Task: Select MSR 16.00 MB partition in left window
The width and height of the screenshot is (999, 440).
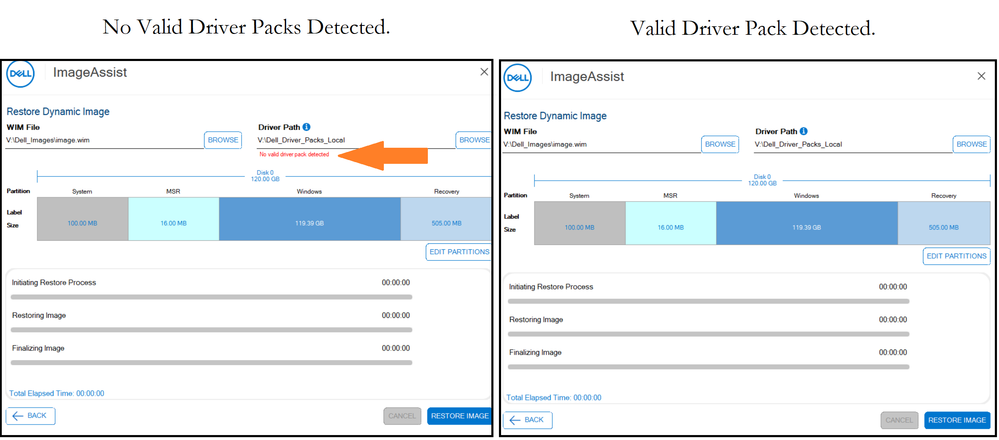Action: point(174,219)
